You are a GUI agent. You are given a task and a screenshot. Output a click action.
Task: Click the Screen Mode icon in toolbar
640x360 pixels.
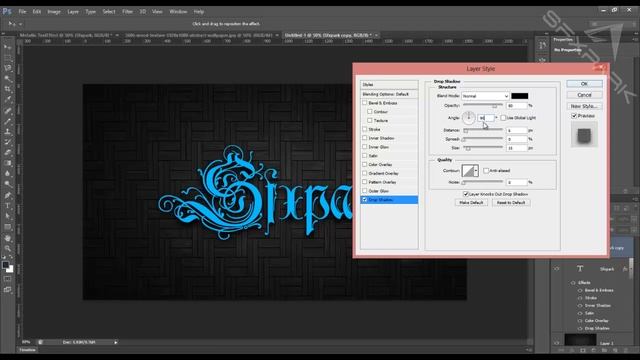(8, 290)
